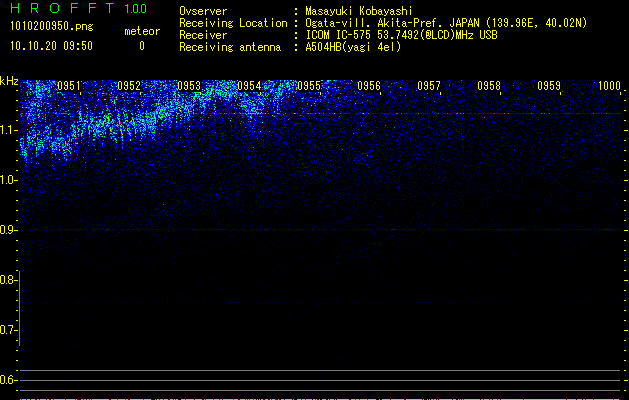Viewport: 629px width, 400px height.
Task: Click the Ovserver label
Action: tap(203, 11)
